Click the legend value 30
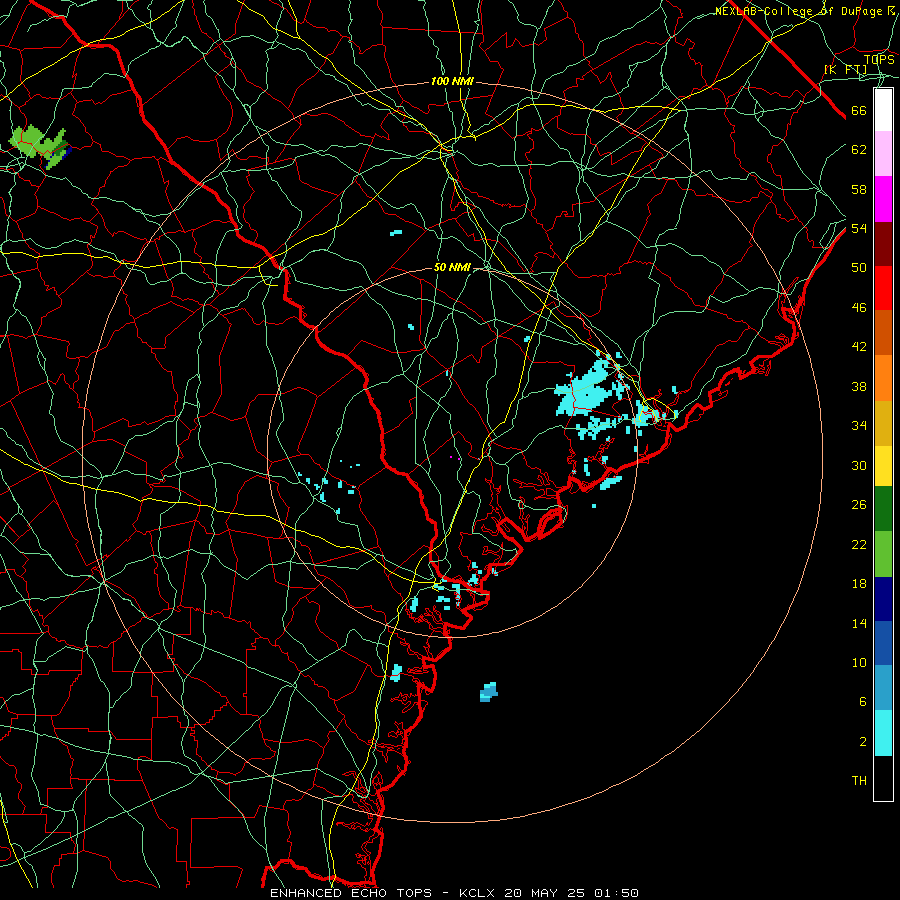This screenshot has width=900, height=900. coord(859,465)
